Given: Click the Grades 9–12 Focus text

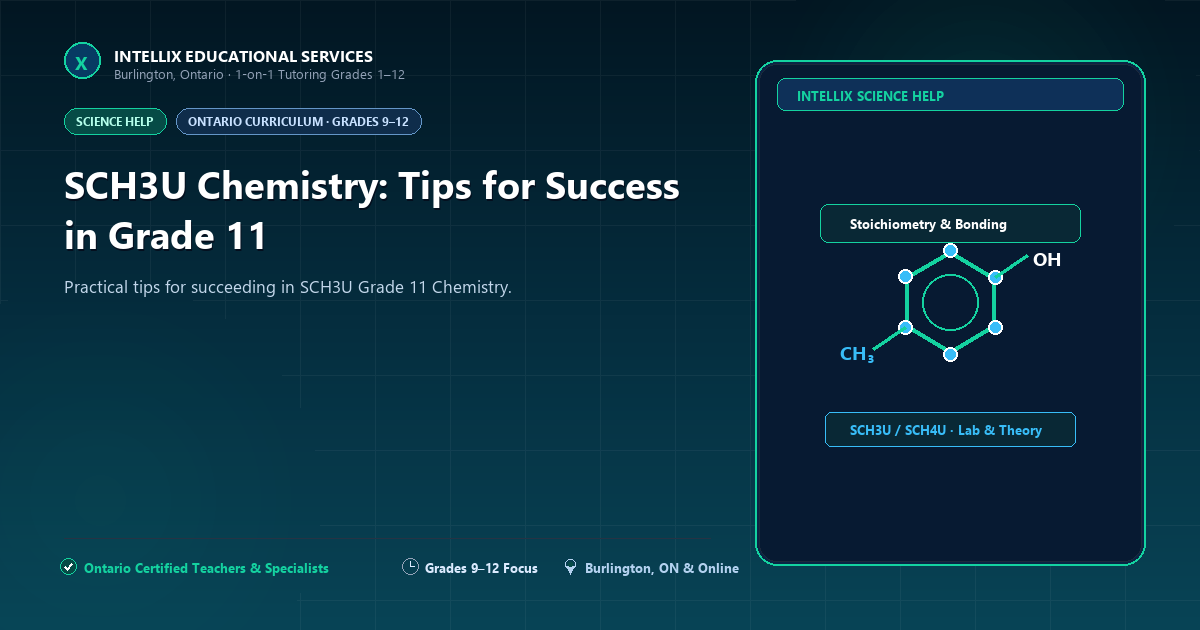Looking at the screenshot, I should click(x=481, y=568).
